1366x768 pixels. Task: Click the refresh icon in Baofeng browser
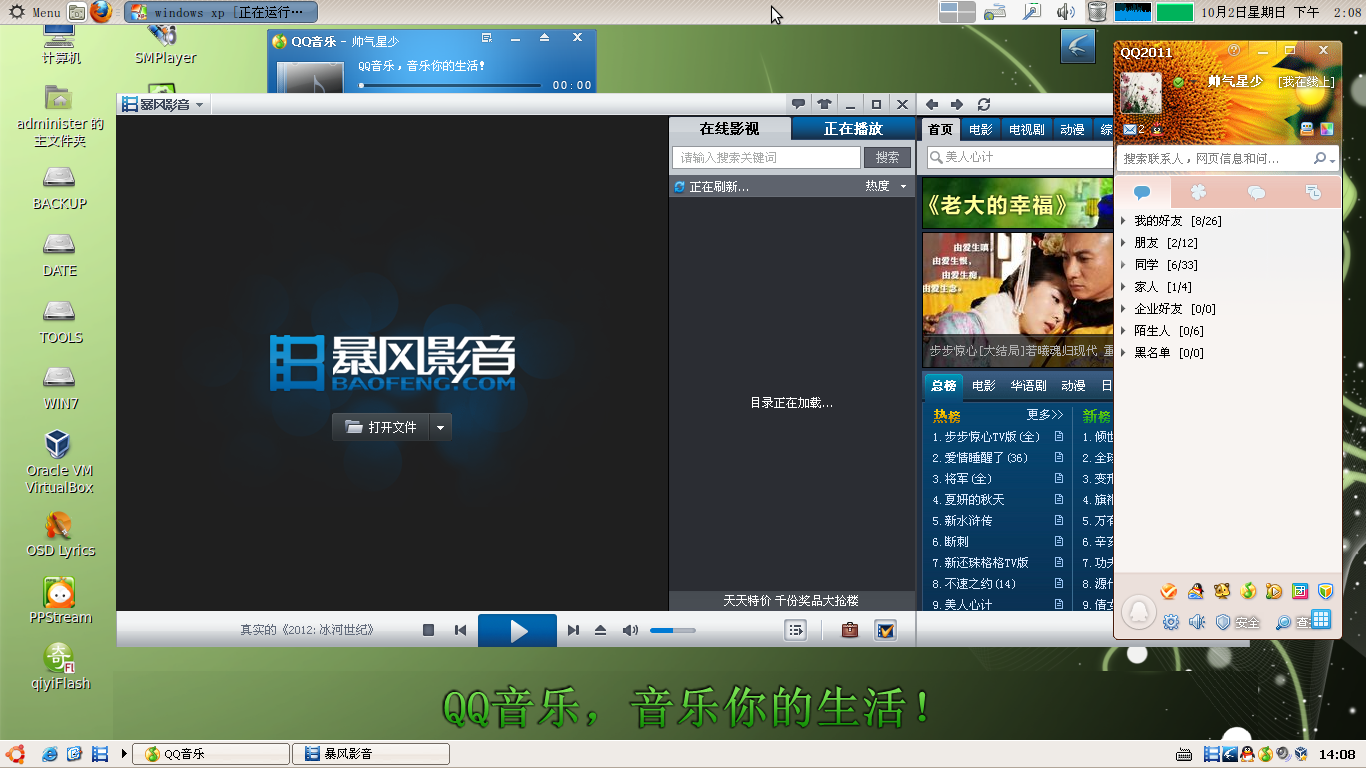click(984, 104)
